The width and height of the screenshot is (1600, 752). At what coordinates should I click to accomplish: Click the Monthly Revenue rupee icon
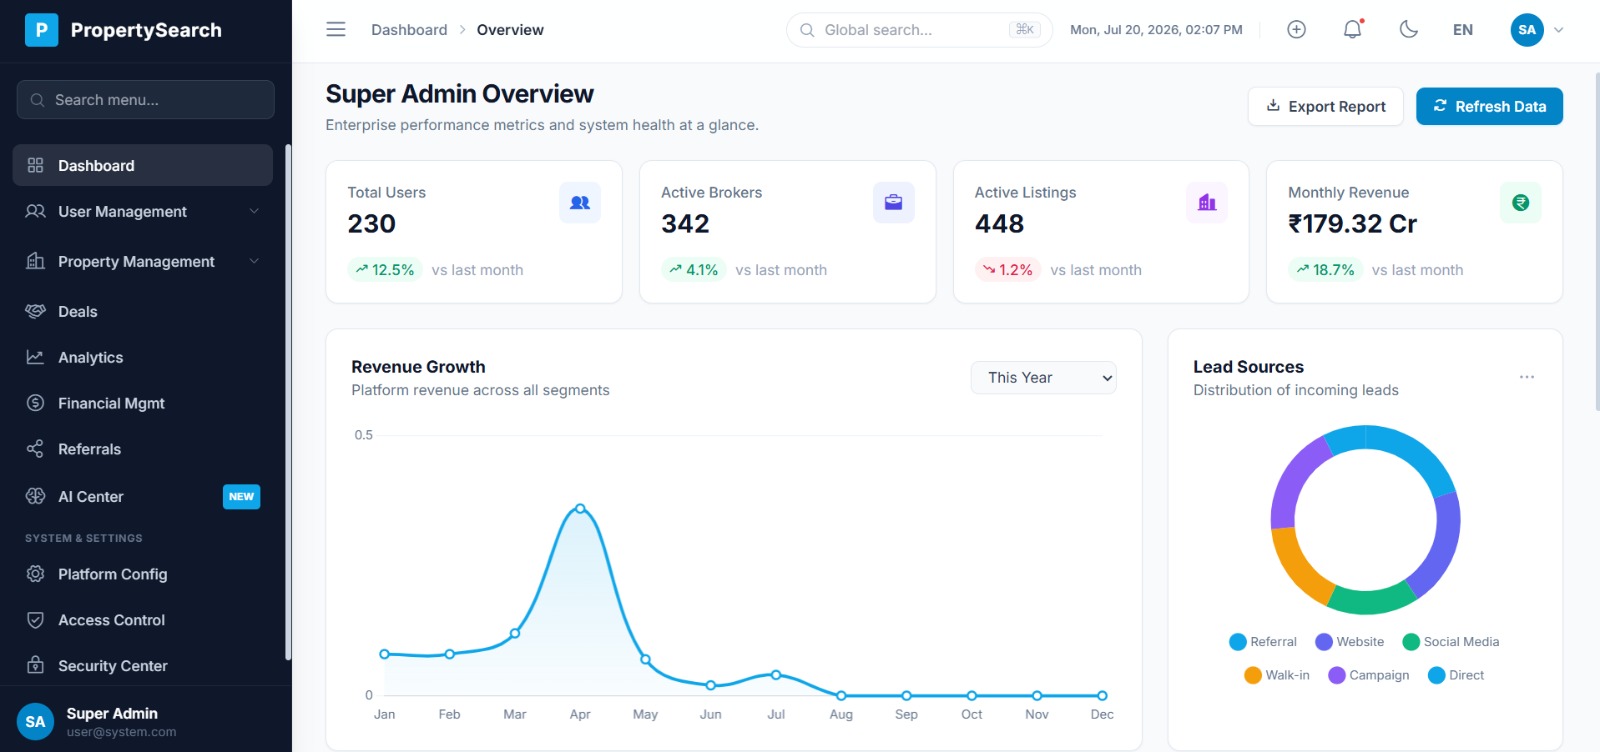point(1521,203)
